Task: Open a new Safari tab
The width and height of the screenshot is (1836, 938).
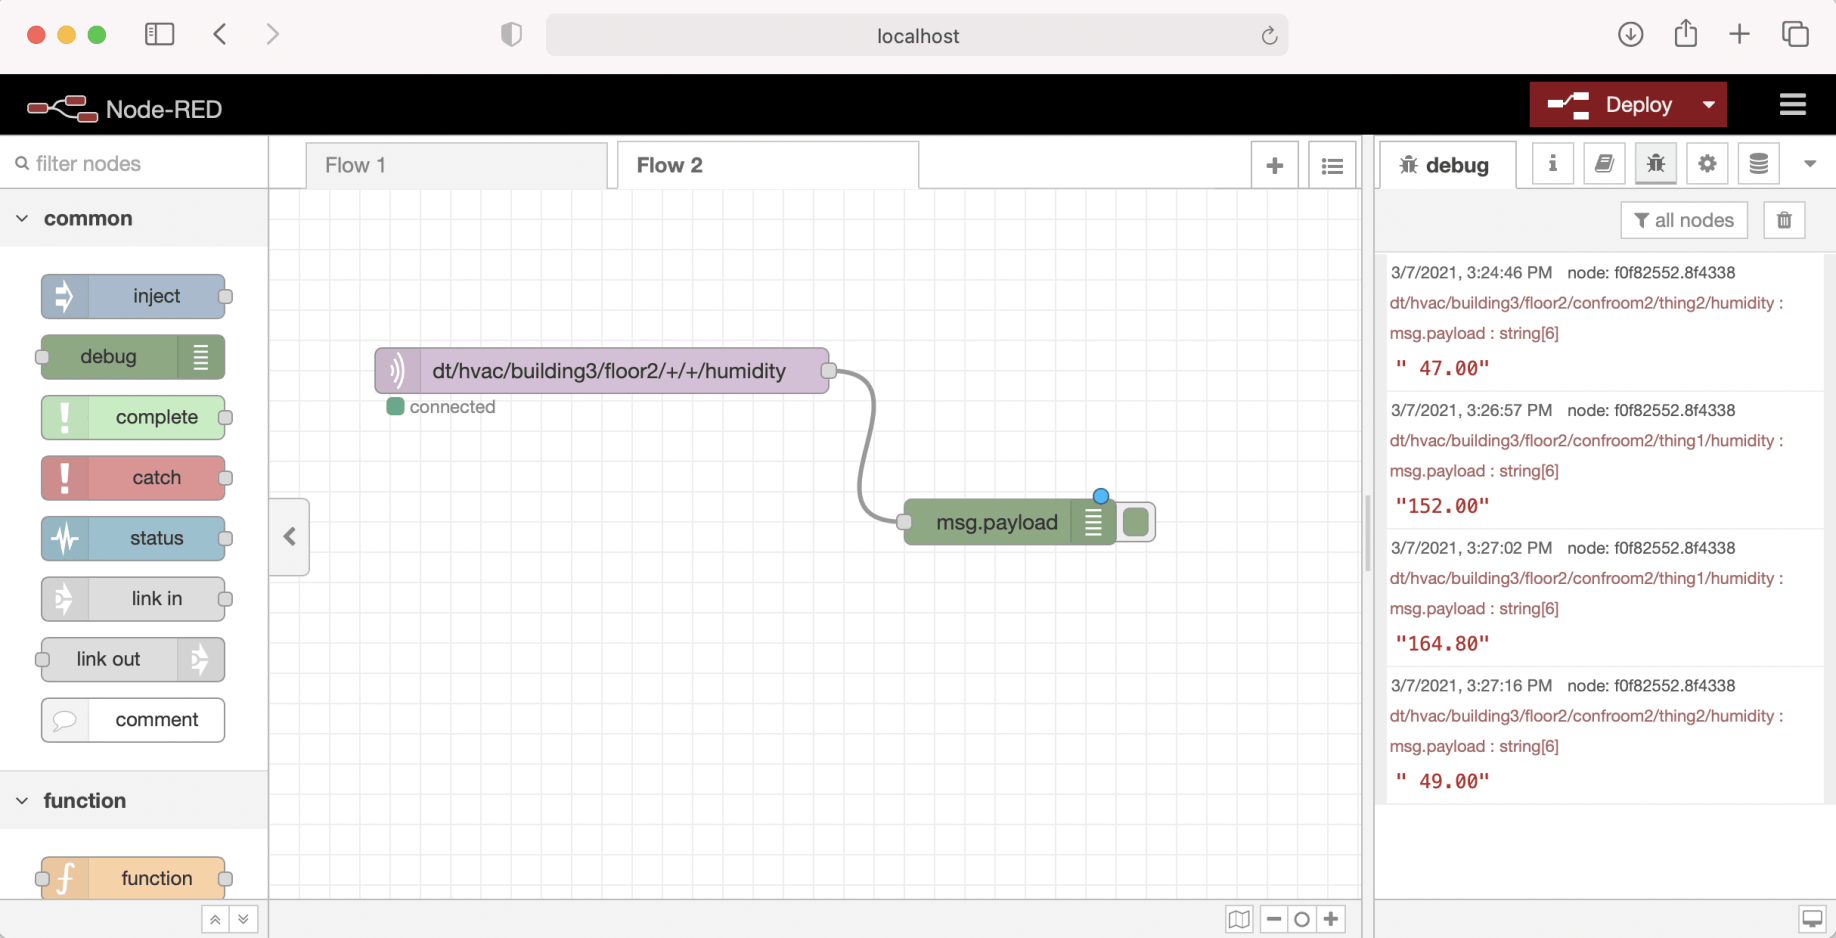Action: tap(1740, 35)
